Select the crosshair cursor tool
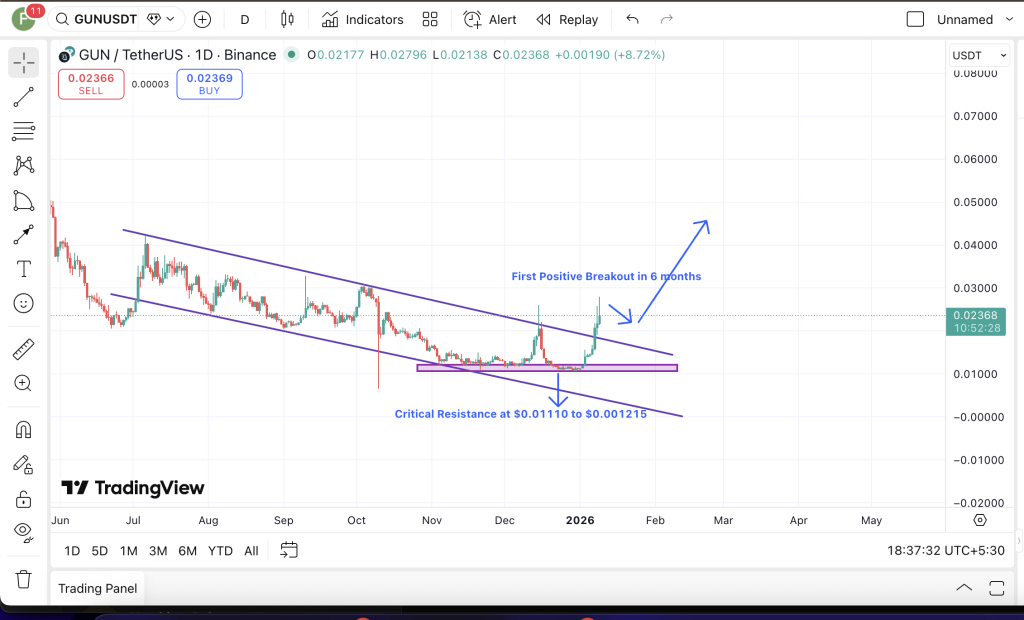This screenshot has height=620, width=1024. click(x=24, y=63)
